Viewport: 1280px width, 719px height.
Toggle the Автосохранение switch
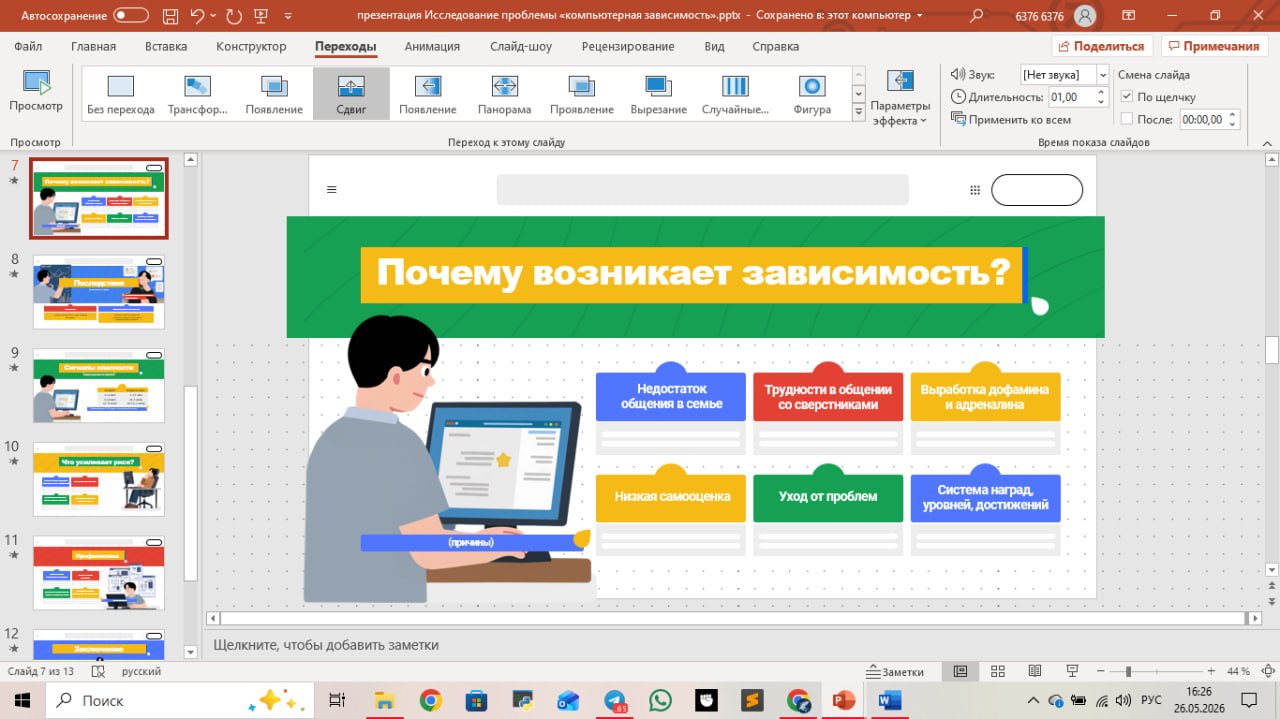coord(131,16)
